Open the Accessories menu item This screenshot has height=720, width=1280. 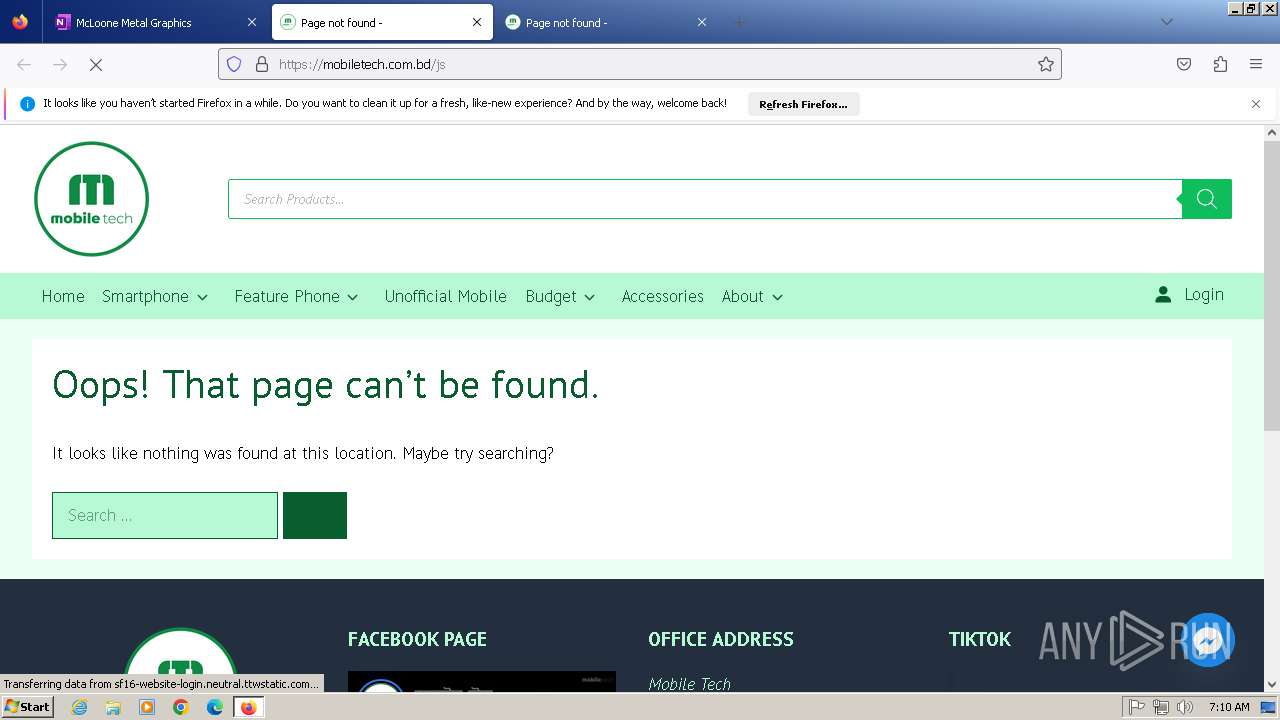[x=662, y=296]
